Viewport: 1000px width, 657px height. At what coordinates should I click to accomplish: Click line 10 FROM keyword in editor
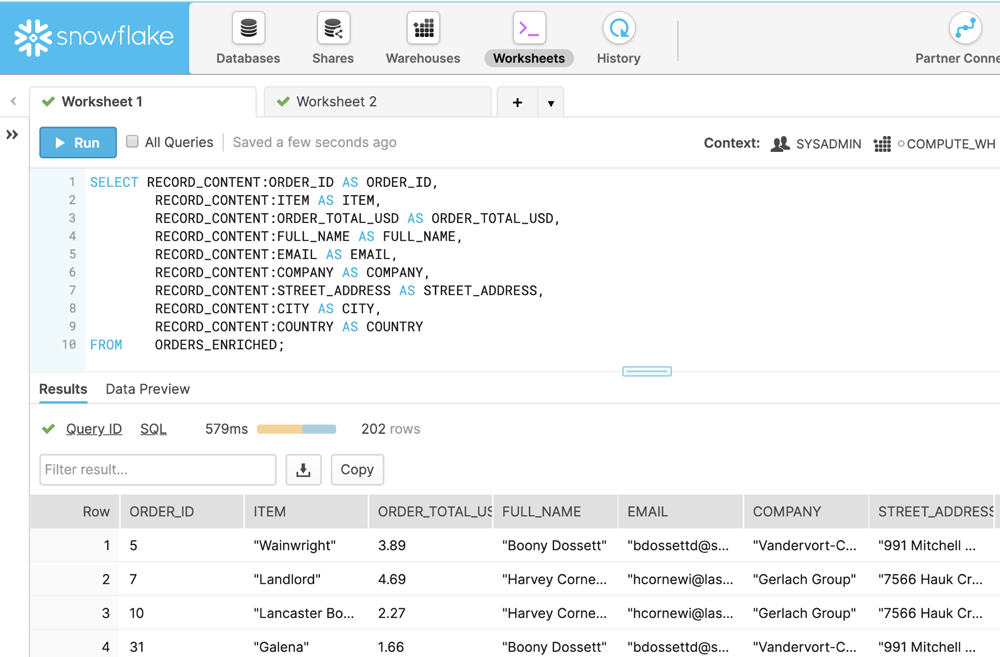click(106, 344)
